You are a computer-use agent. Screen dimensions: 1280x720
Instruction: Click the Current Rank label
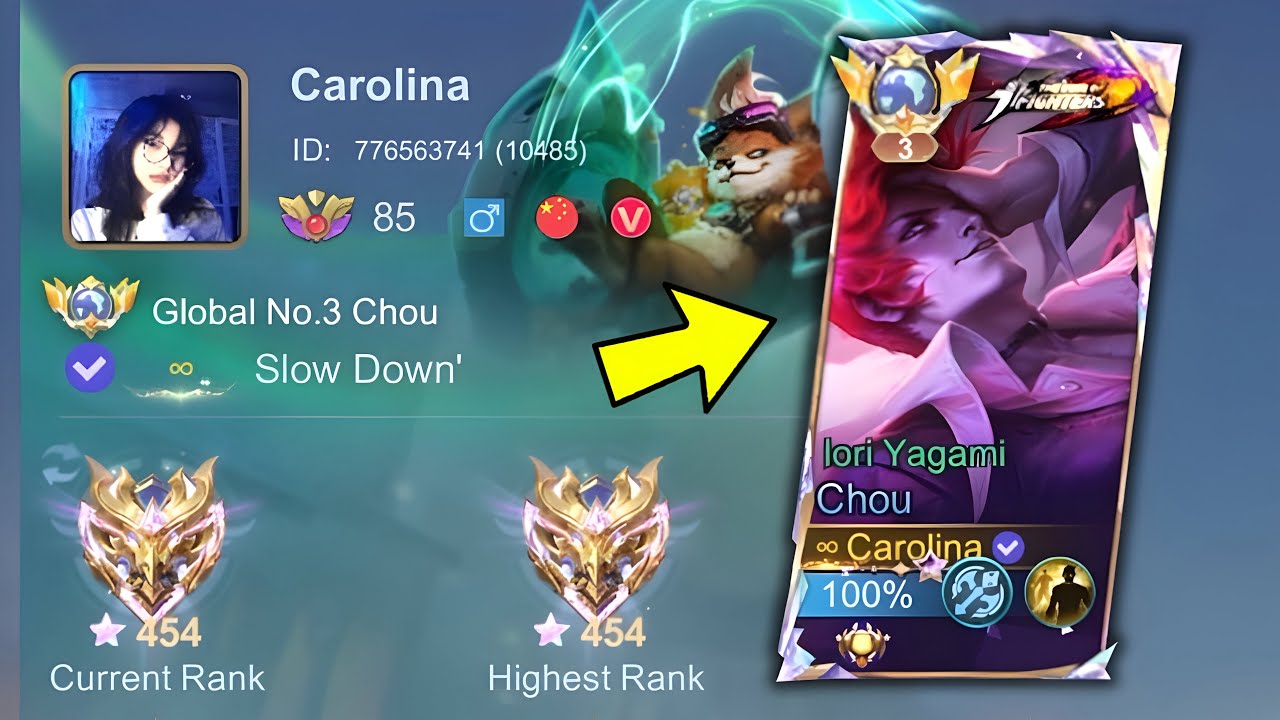tap(157, 678)
